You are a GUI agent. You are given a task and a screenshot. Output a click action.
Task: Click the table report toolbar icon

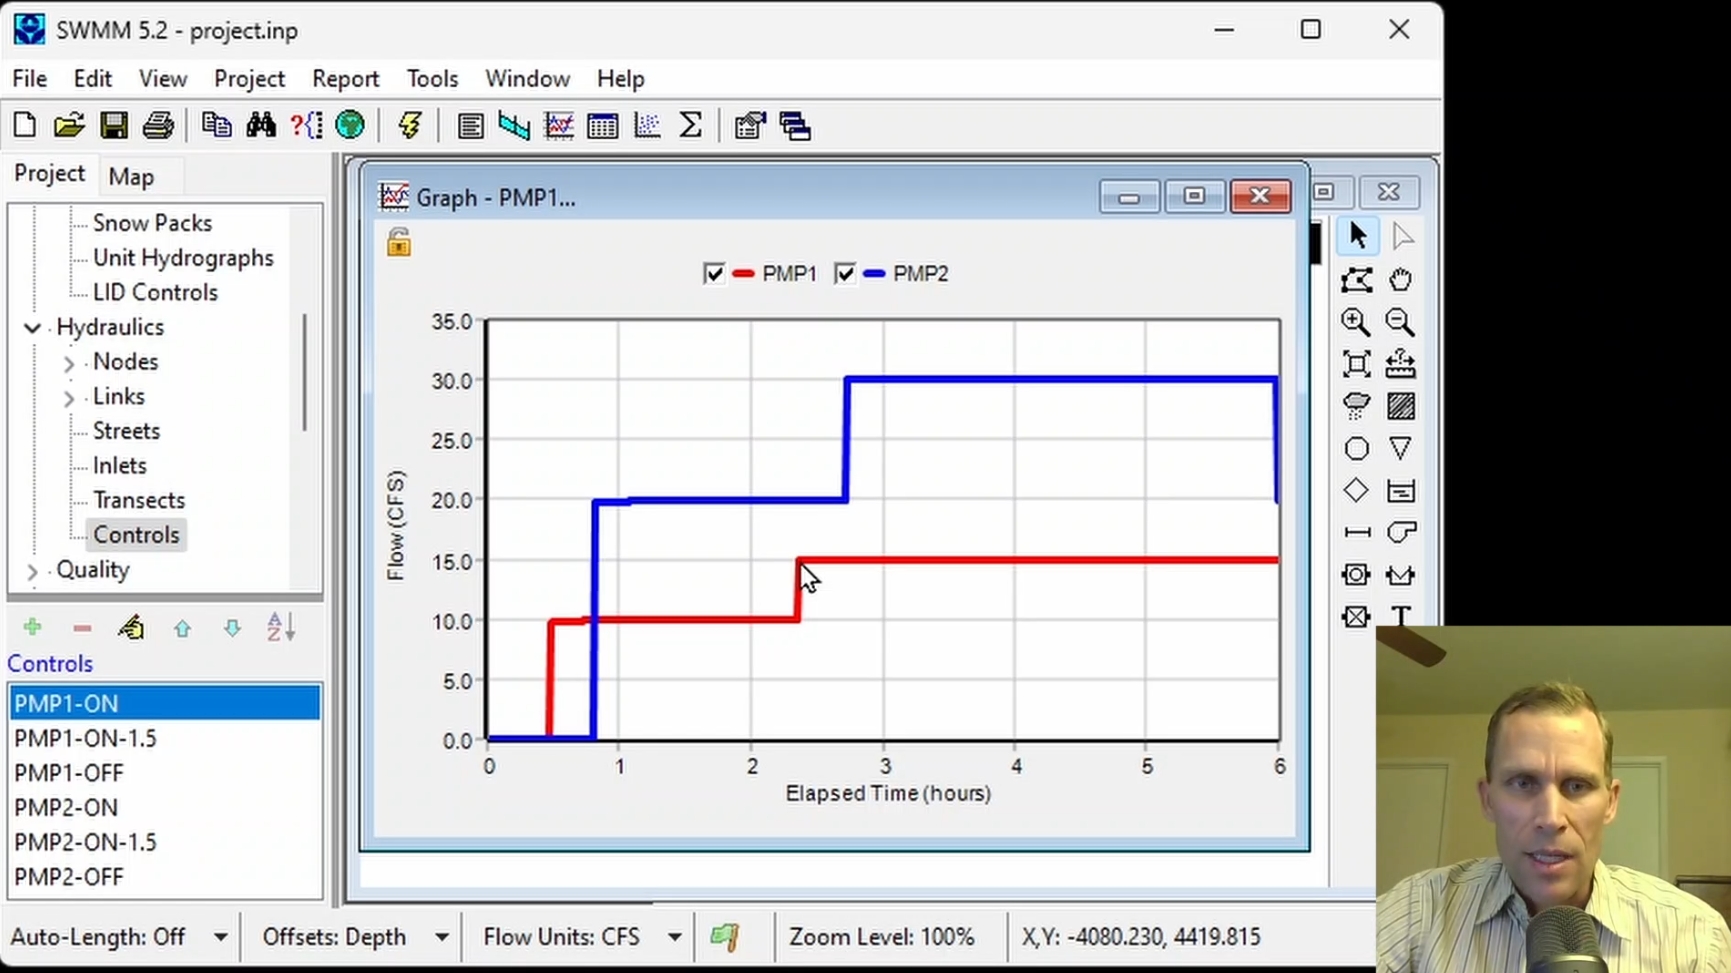click(603, 126)
